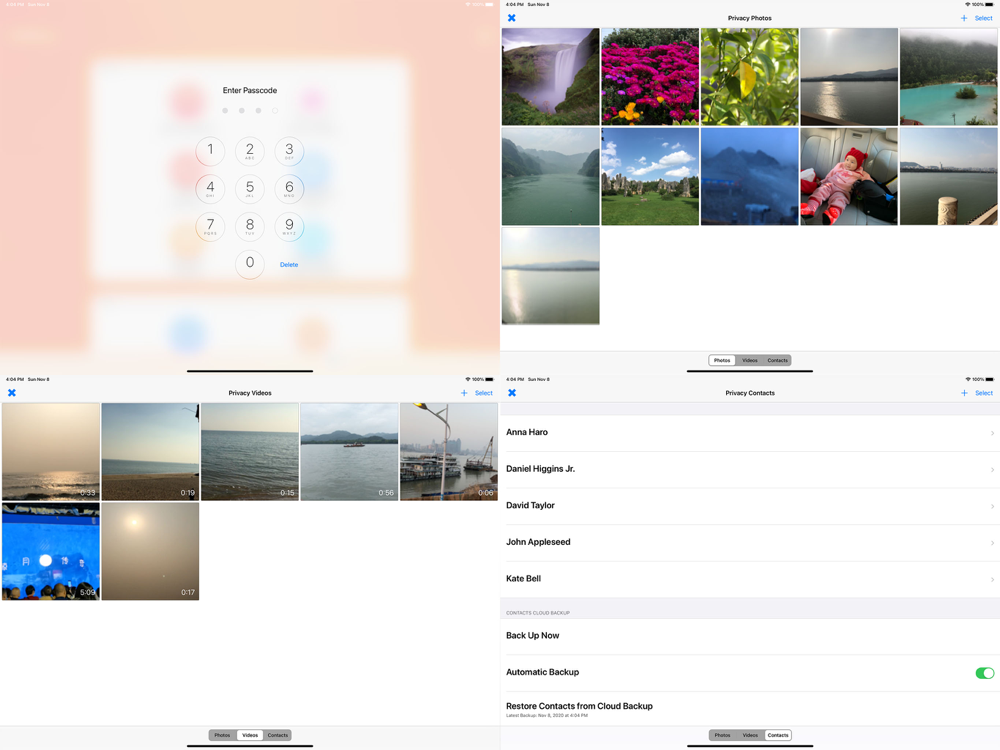The height and width of the screenshot is (750, 1000).
Task: Tap the plus icon in Privacy Videos
Action: pos(464,393)
